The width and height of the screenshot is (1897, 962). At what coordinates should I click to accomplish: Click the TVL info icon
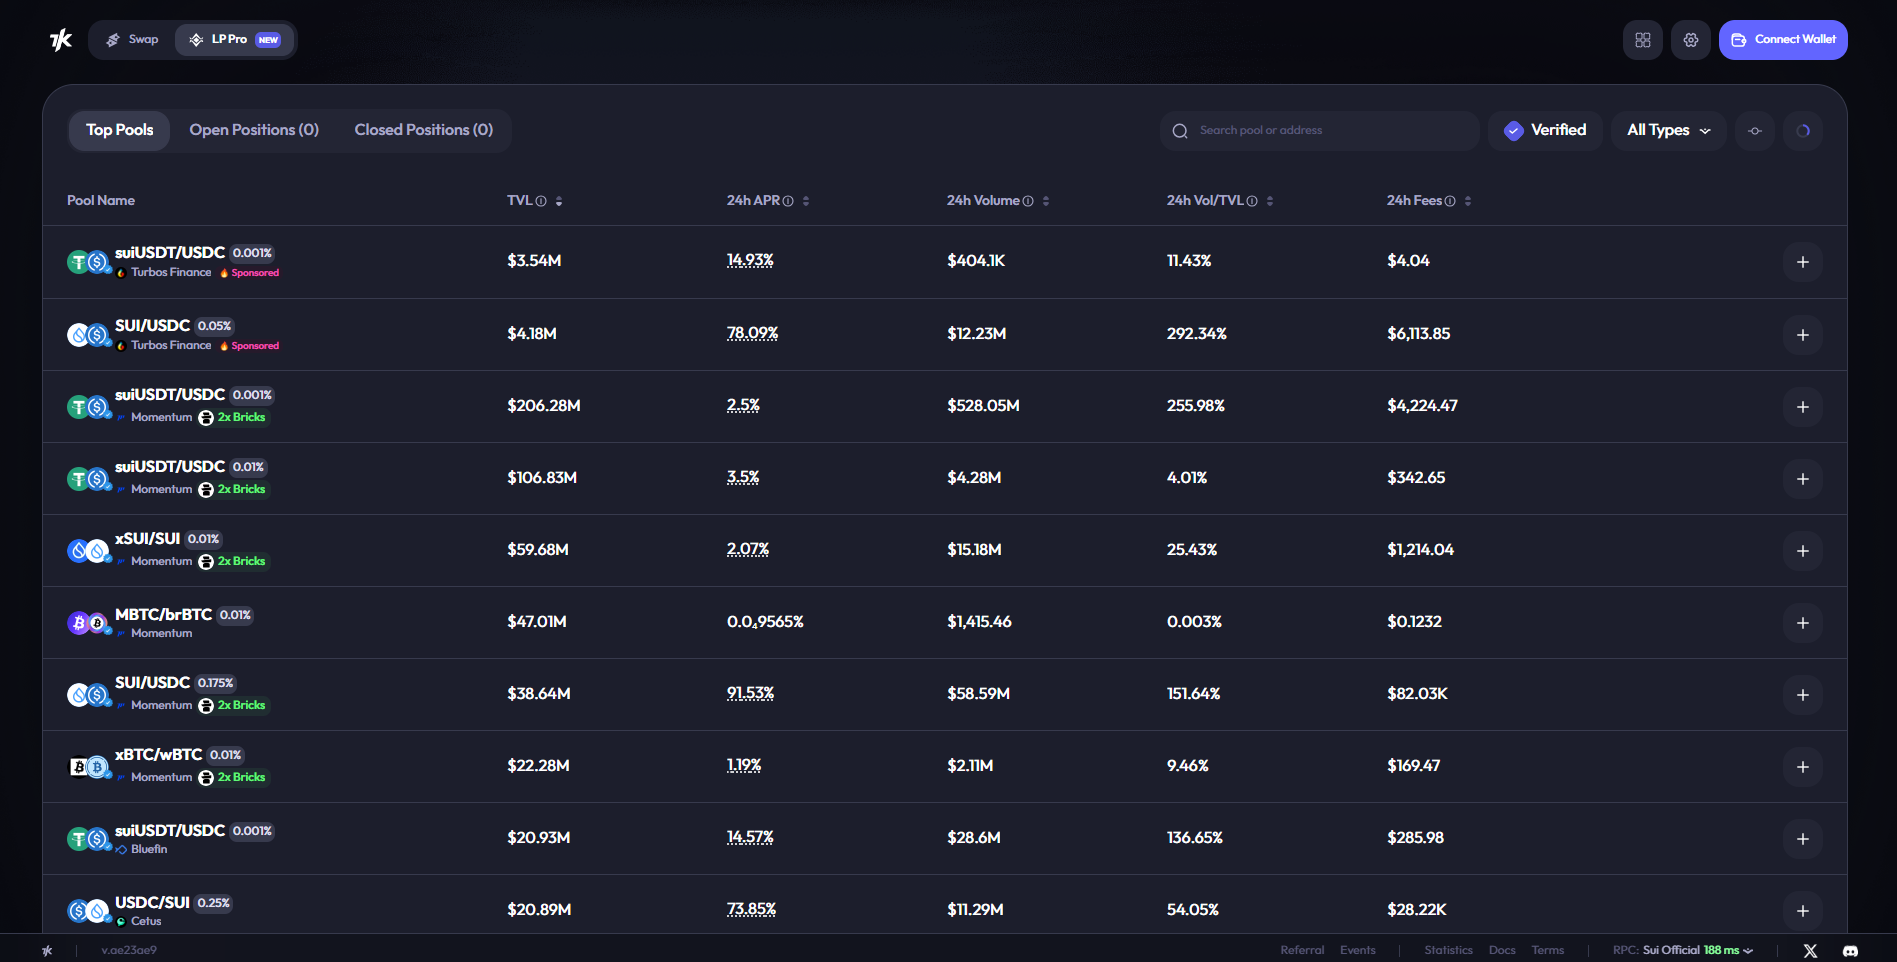(541, 201)
